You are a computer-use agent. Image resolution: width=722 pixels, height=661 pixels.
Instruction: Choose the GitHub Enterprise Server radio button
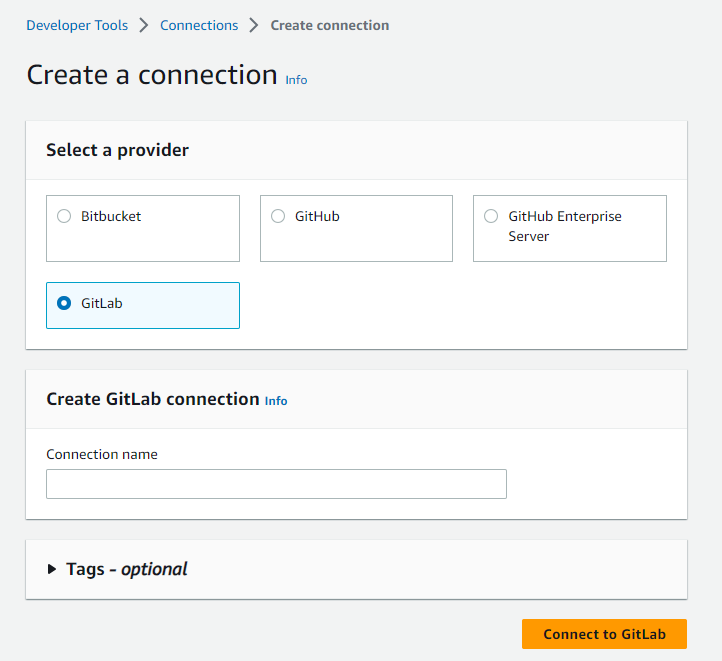(491, 216)
